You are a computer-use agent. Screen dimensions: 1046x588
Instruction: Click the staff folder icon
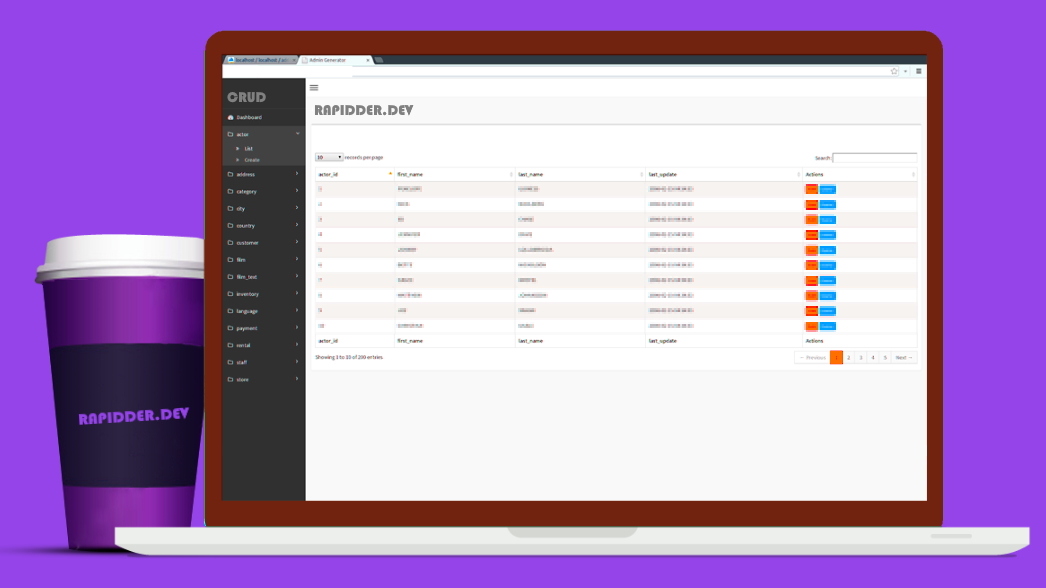pyautogui.click(x=231, y=362)
